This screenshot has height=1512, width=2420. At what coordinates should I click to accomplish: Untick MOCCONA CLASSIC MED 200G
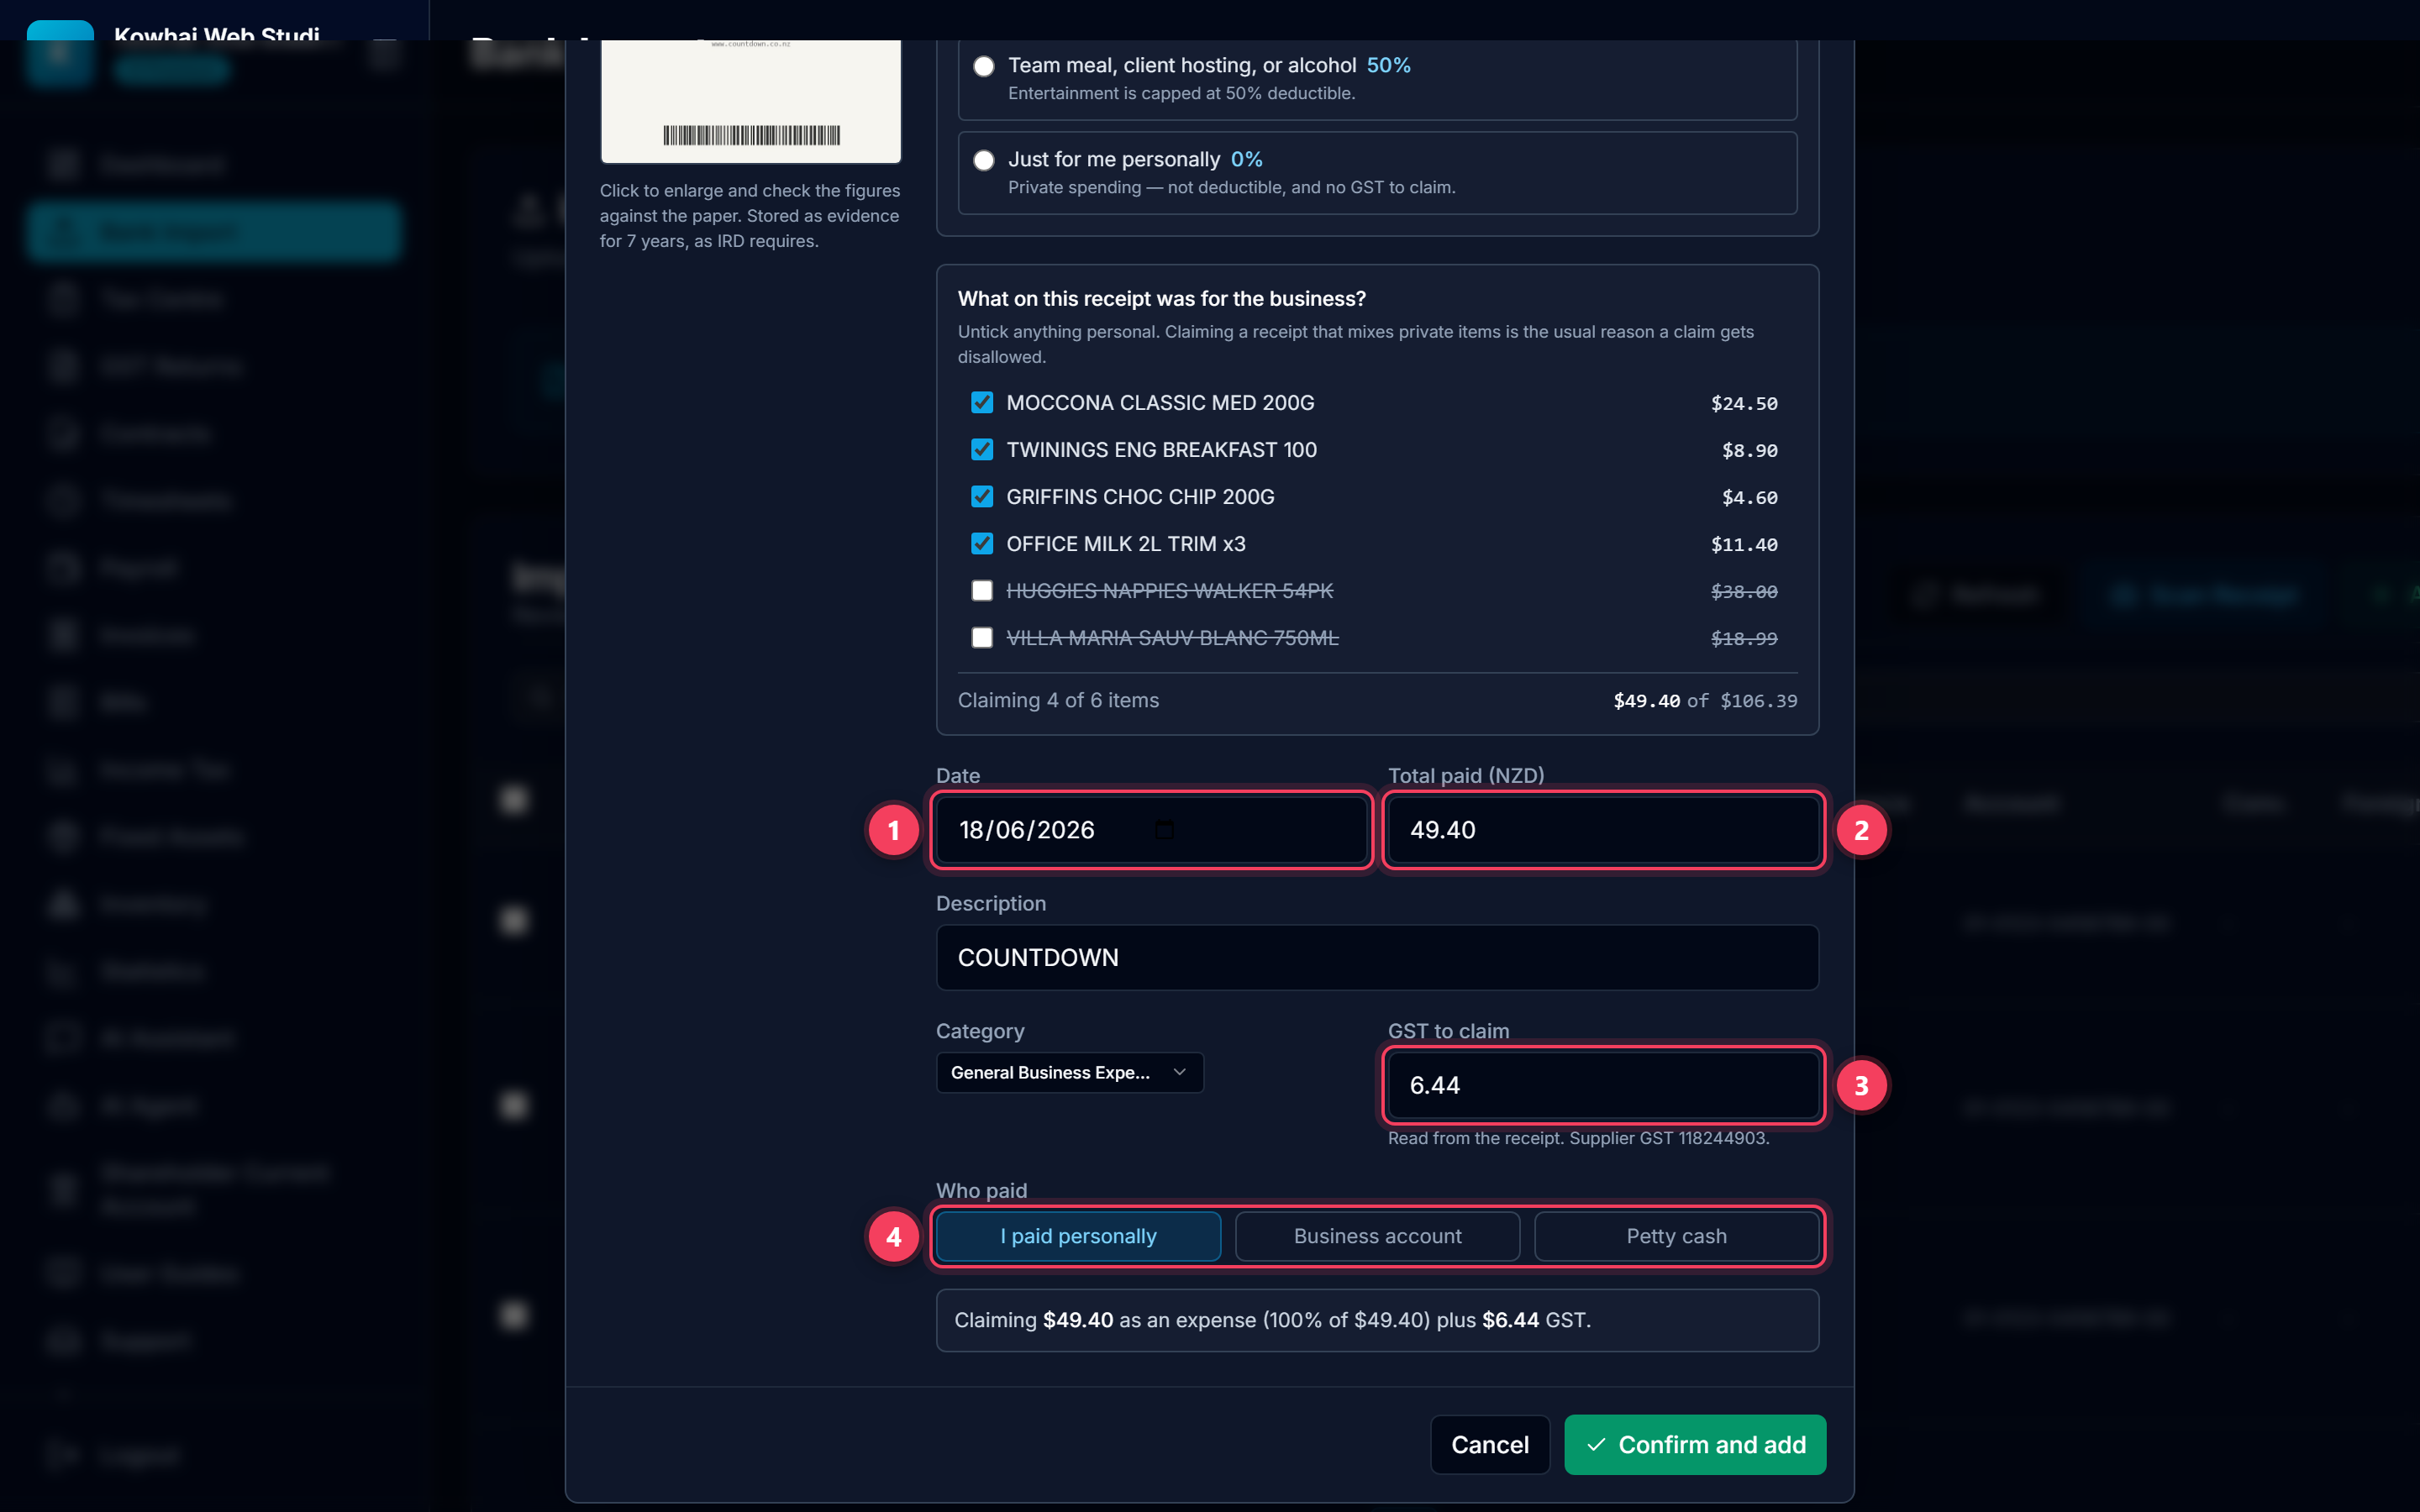pyautogui.click(x=982, y=402)
